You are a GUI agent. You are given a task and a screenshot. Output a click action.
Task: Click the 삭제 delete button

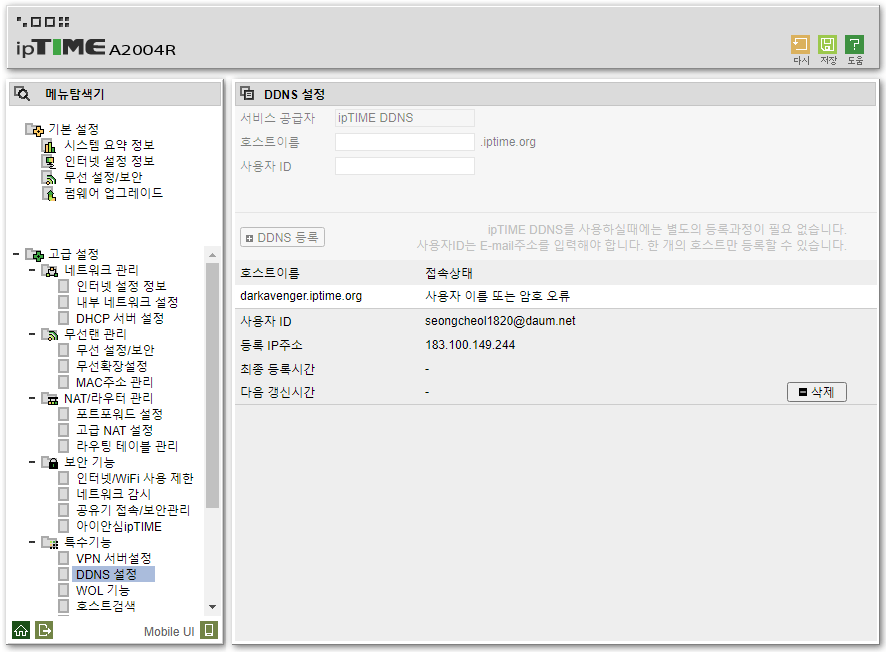pos(816,392)
